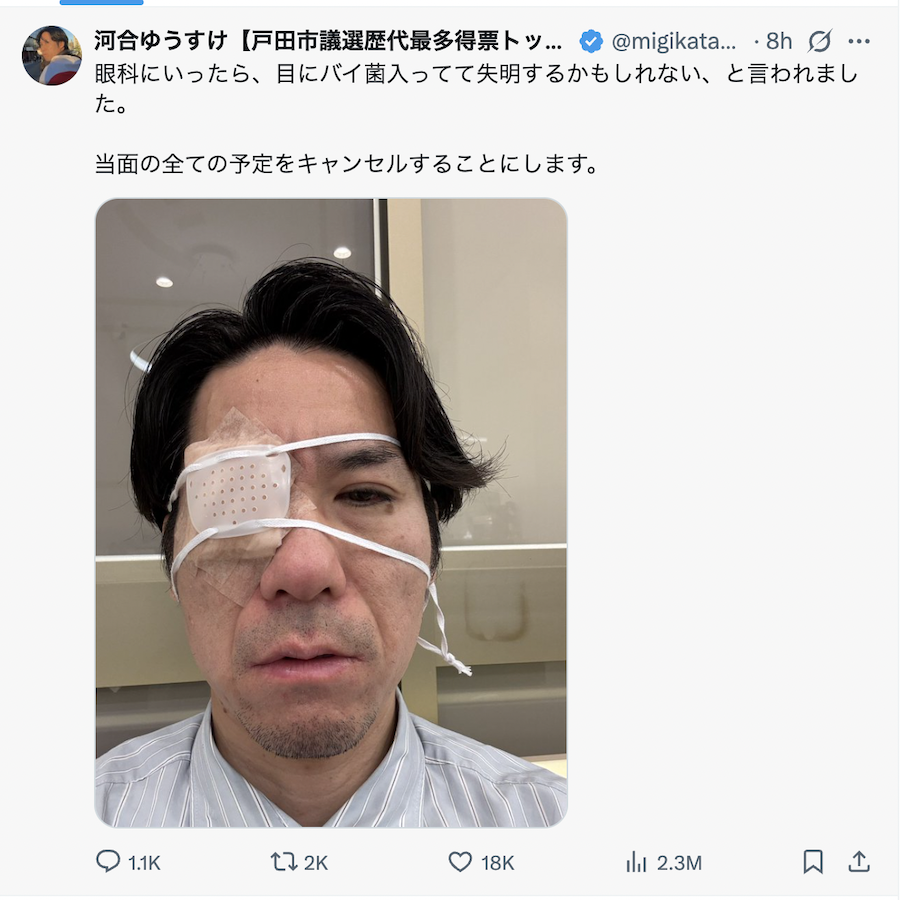Click the @migikata handle link
The image size is (900, 900).
(674, 41)
